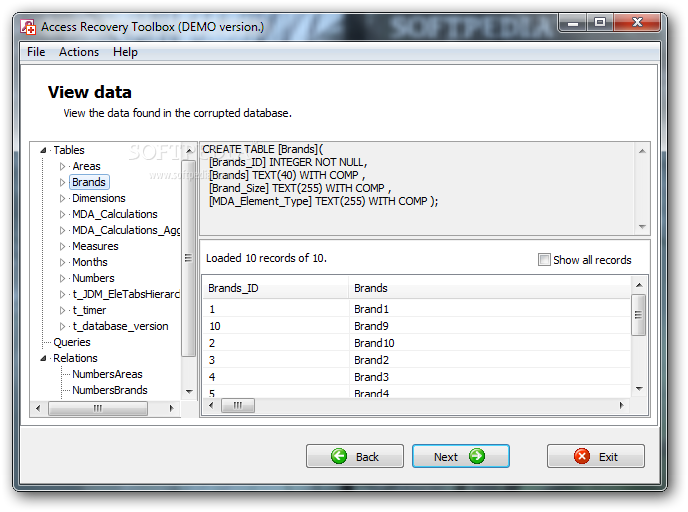
Task: Collapse the Relations tree node
Action: [x=43, y=358]
